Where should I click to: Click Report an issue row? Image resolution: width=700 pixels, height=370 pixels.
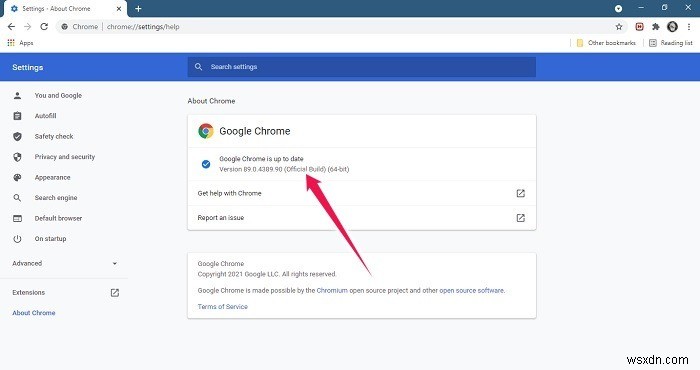pyautogui.click(x=362, y=218)
